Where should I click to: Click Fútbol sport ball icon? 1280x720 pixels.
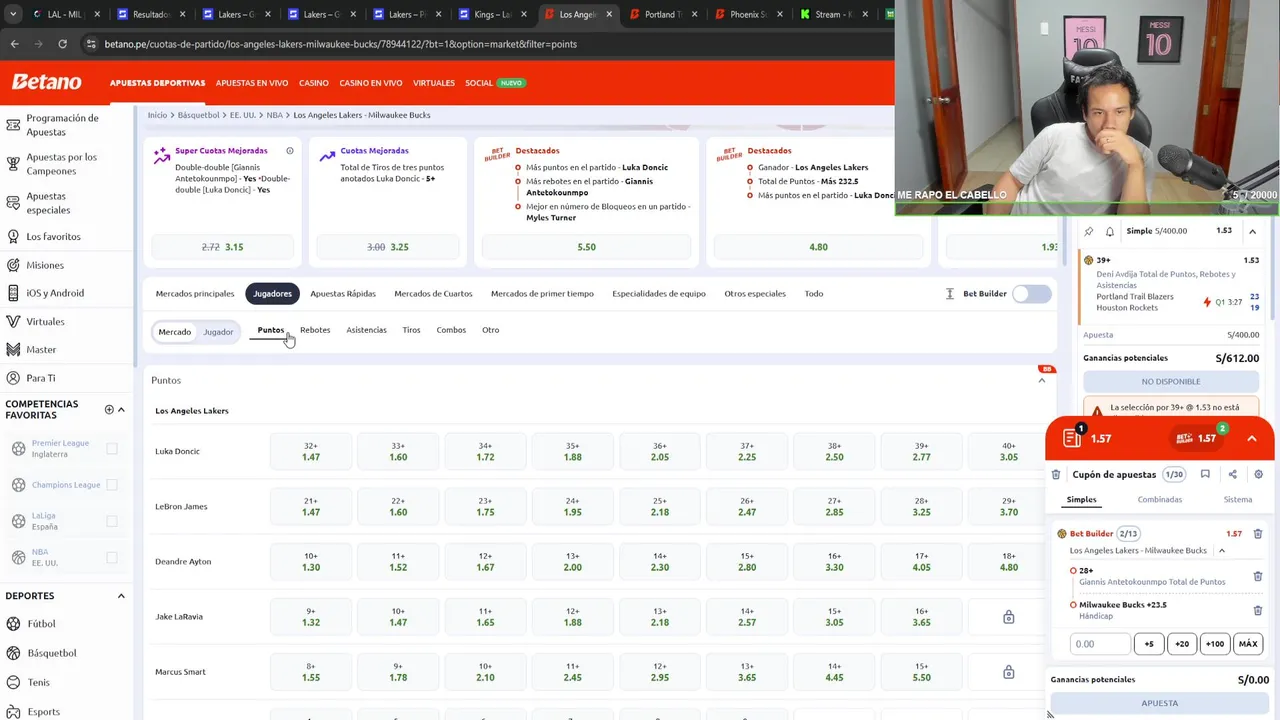(13, 624)
